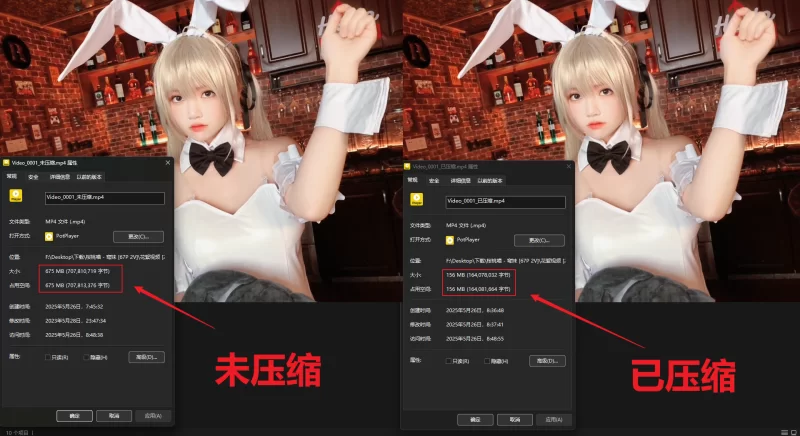This screenshot has height=436, width=800.
Task: Click the PotPlayer icon in the right properties dialog
Action: click(x=450, y=240)
